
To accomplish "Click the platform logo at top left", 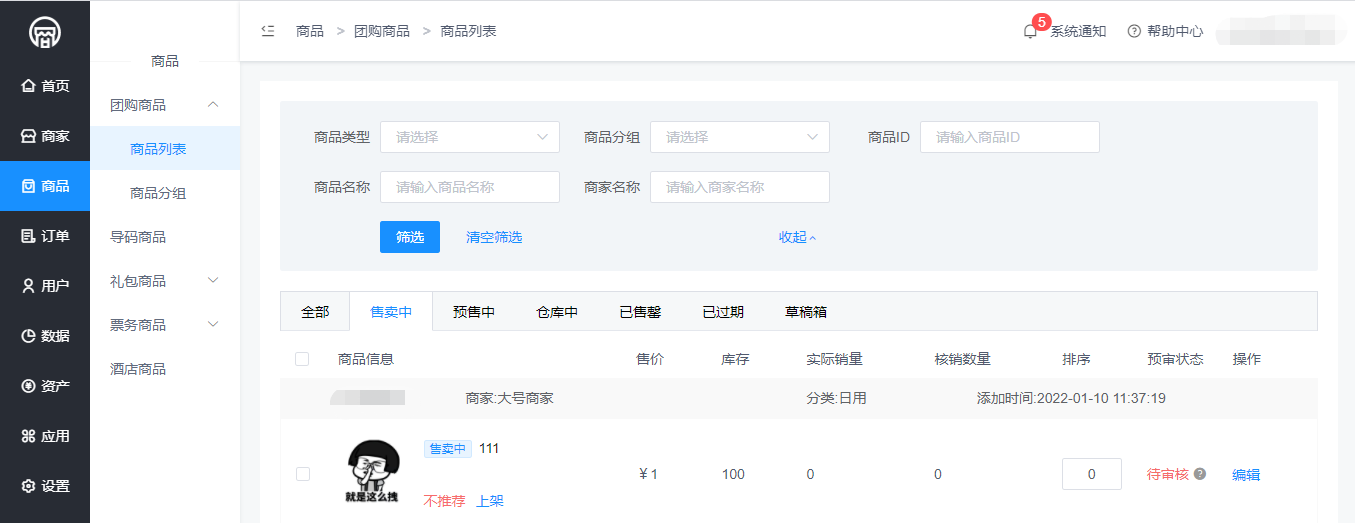I will 44,31.
